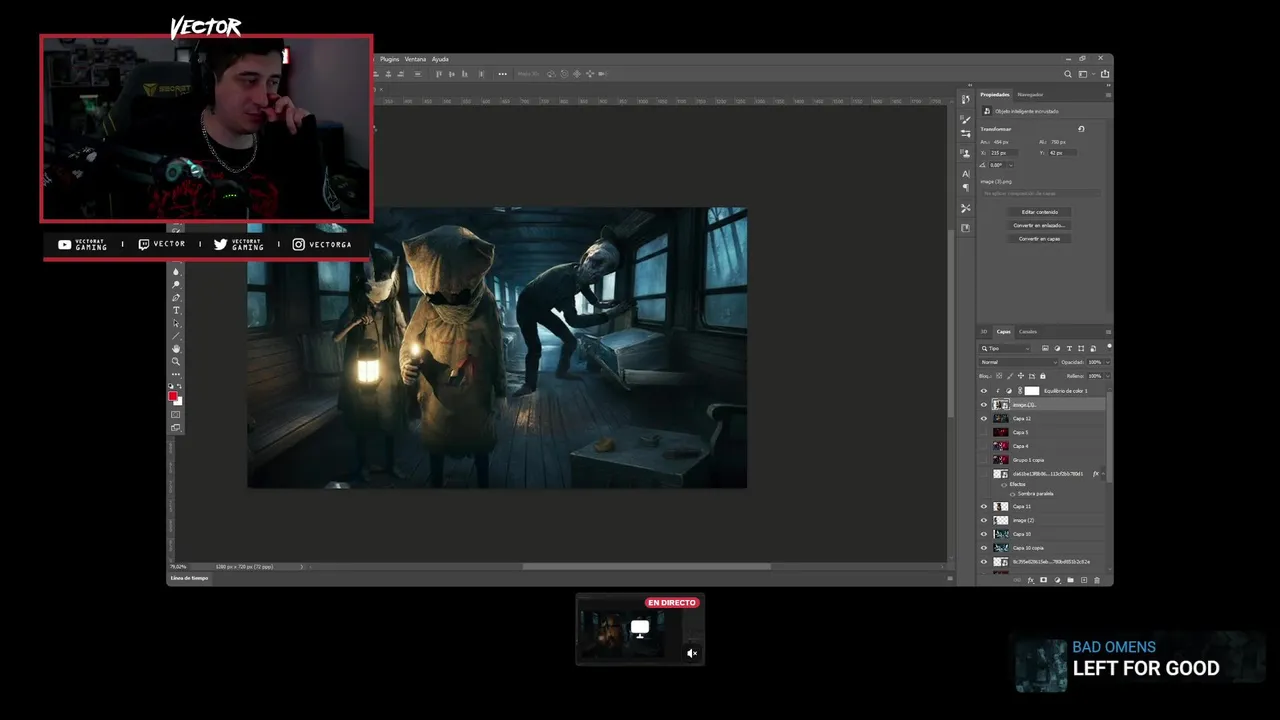Select the Hand tool
The width and height of the screenshot is (1280, 720).
[x=176, y=349]
